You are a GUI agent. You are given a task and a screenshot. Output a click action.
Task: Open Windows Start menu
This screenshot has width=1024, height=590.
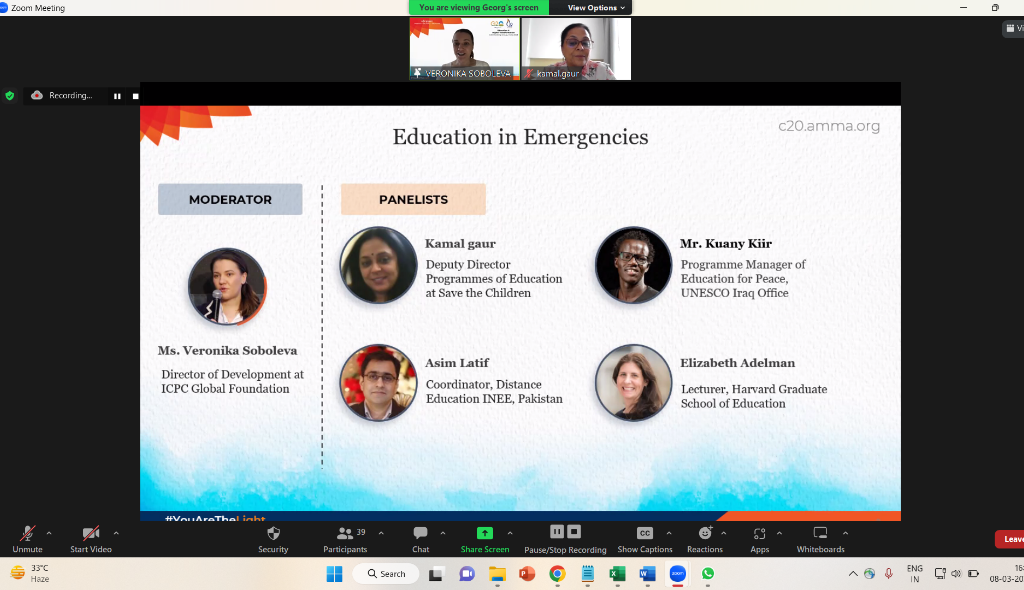pyautogui.click(x=334, y=574)
